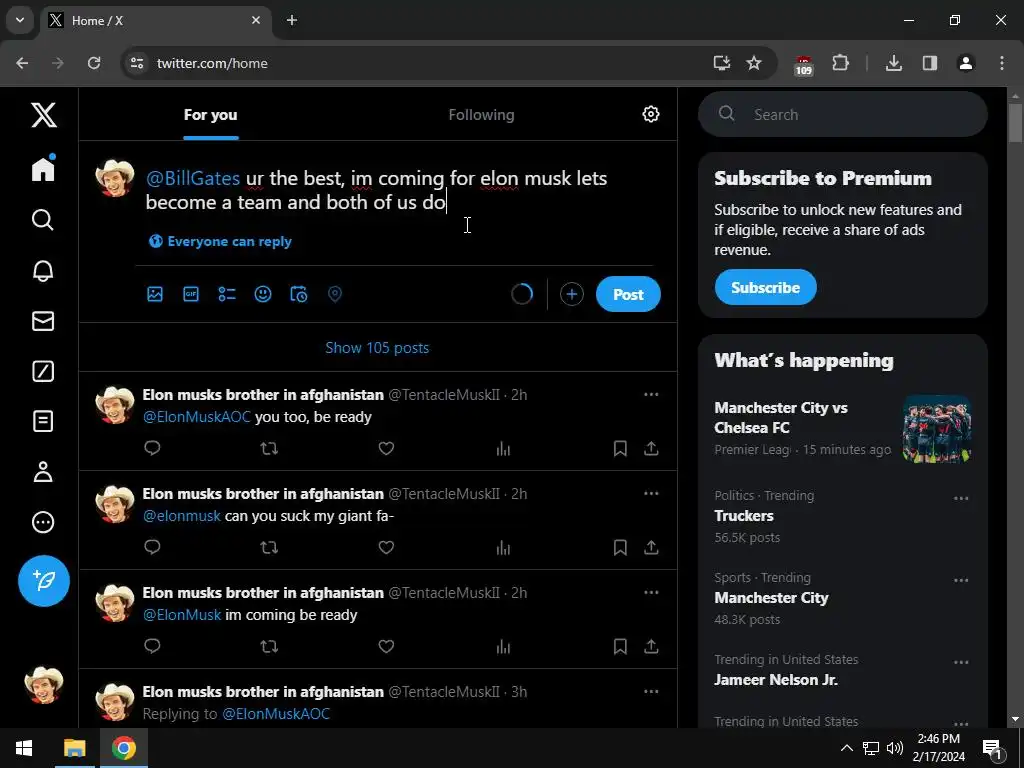Screen dimensions: 1024x768
Task: Open Manchester City vs Chelsea FC thumbnail
Action: (x=936, y=428)
